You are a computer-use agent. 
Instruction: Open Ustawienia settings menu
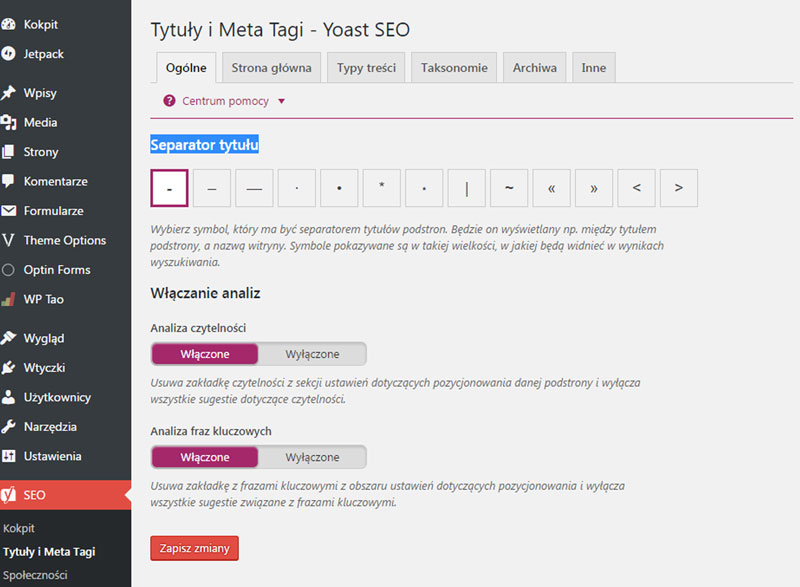click(53, 456)
